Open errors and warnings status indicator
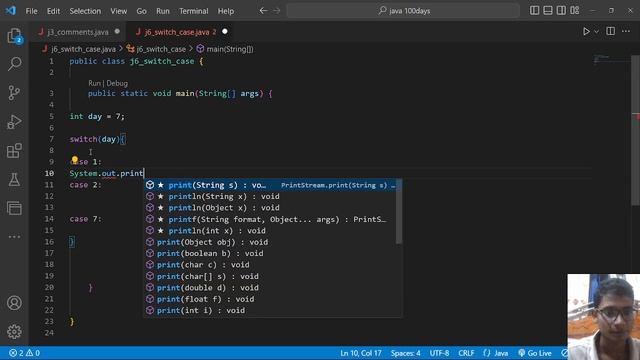The height and width of the screenshot is (360, 640). pyautogui.click(x=24, y=353)
